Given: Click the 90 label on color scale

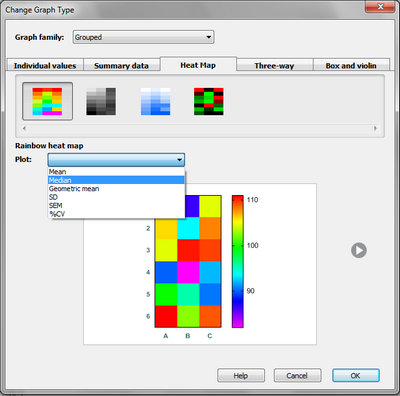Looking at the screenshot, I should coord(251,291).
